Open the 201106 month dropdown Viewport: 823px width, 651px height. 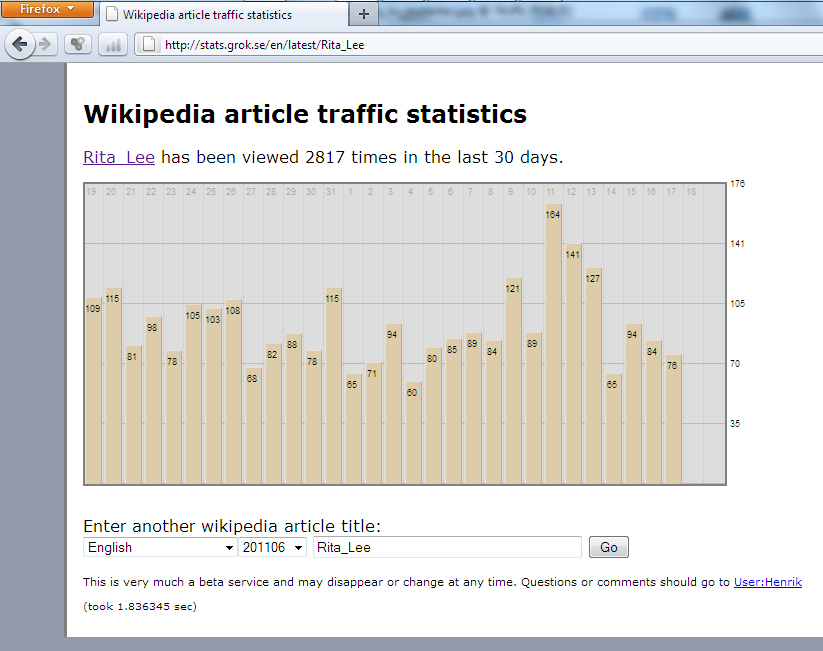tap(272, 547)
